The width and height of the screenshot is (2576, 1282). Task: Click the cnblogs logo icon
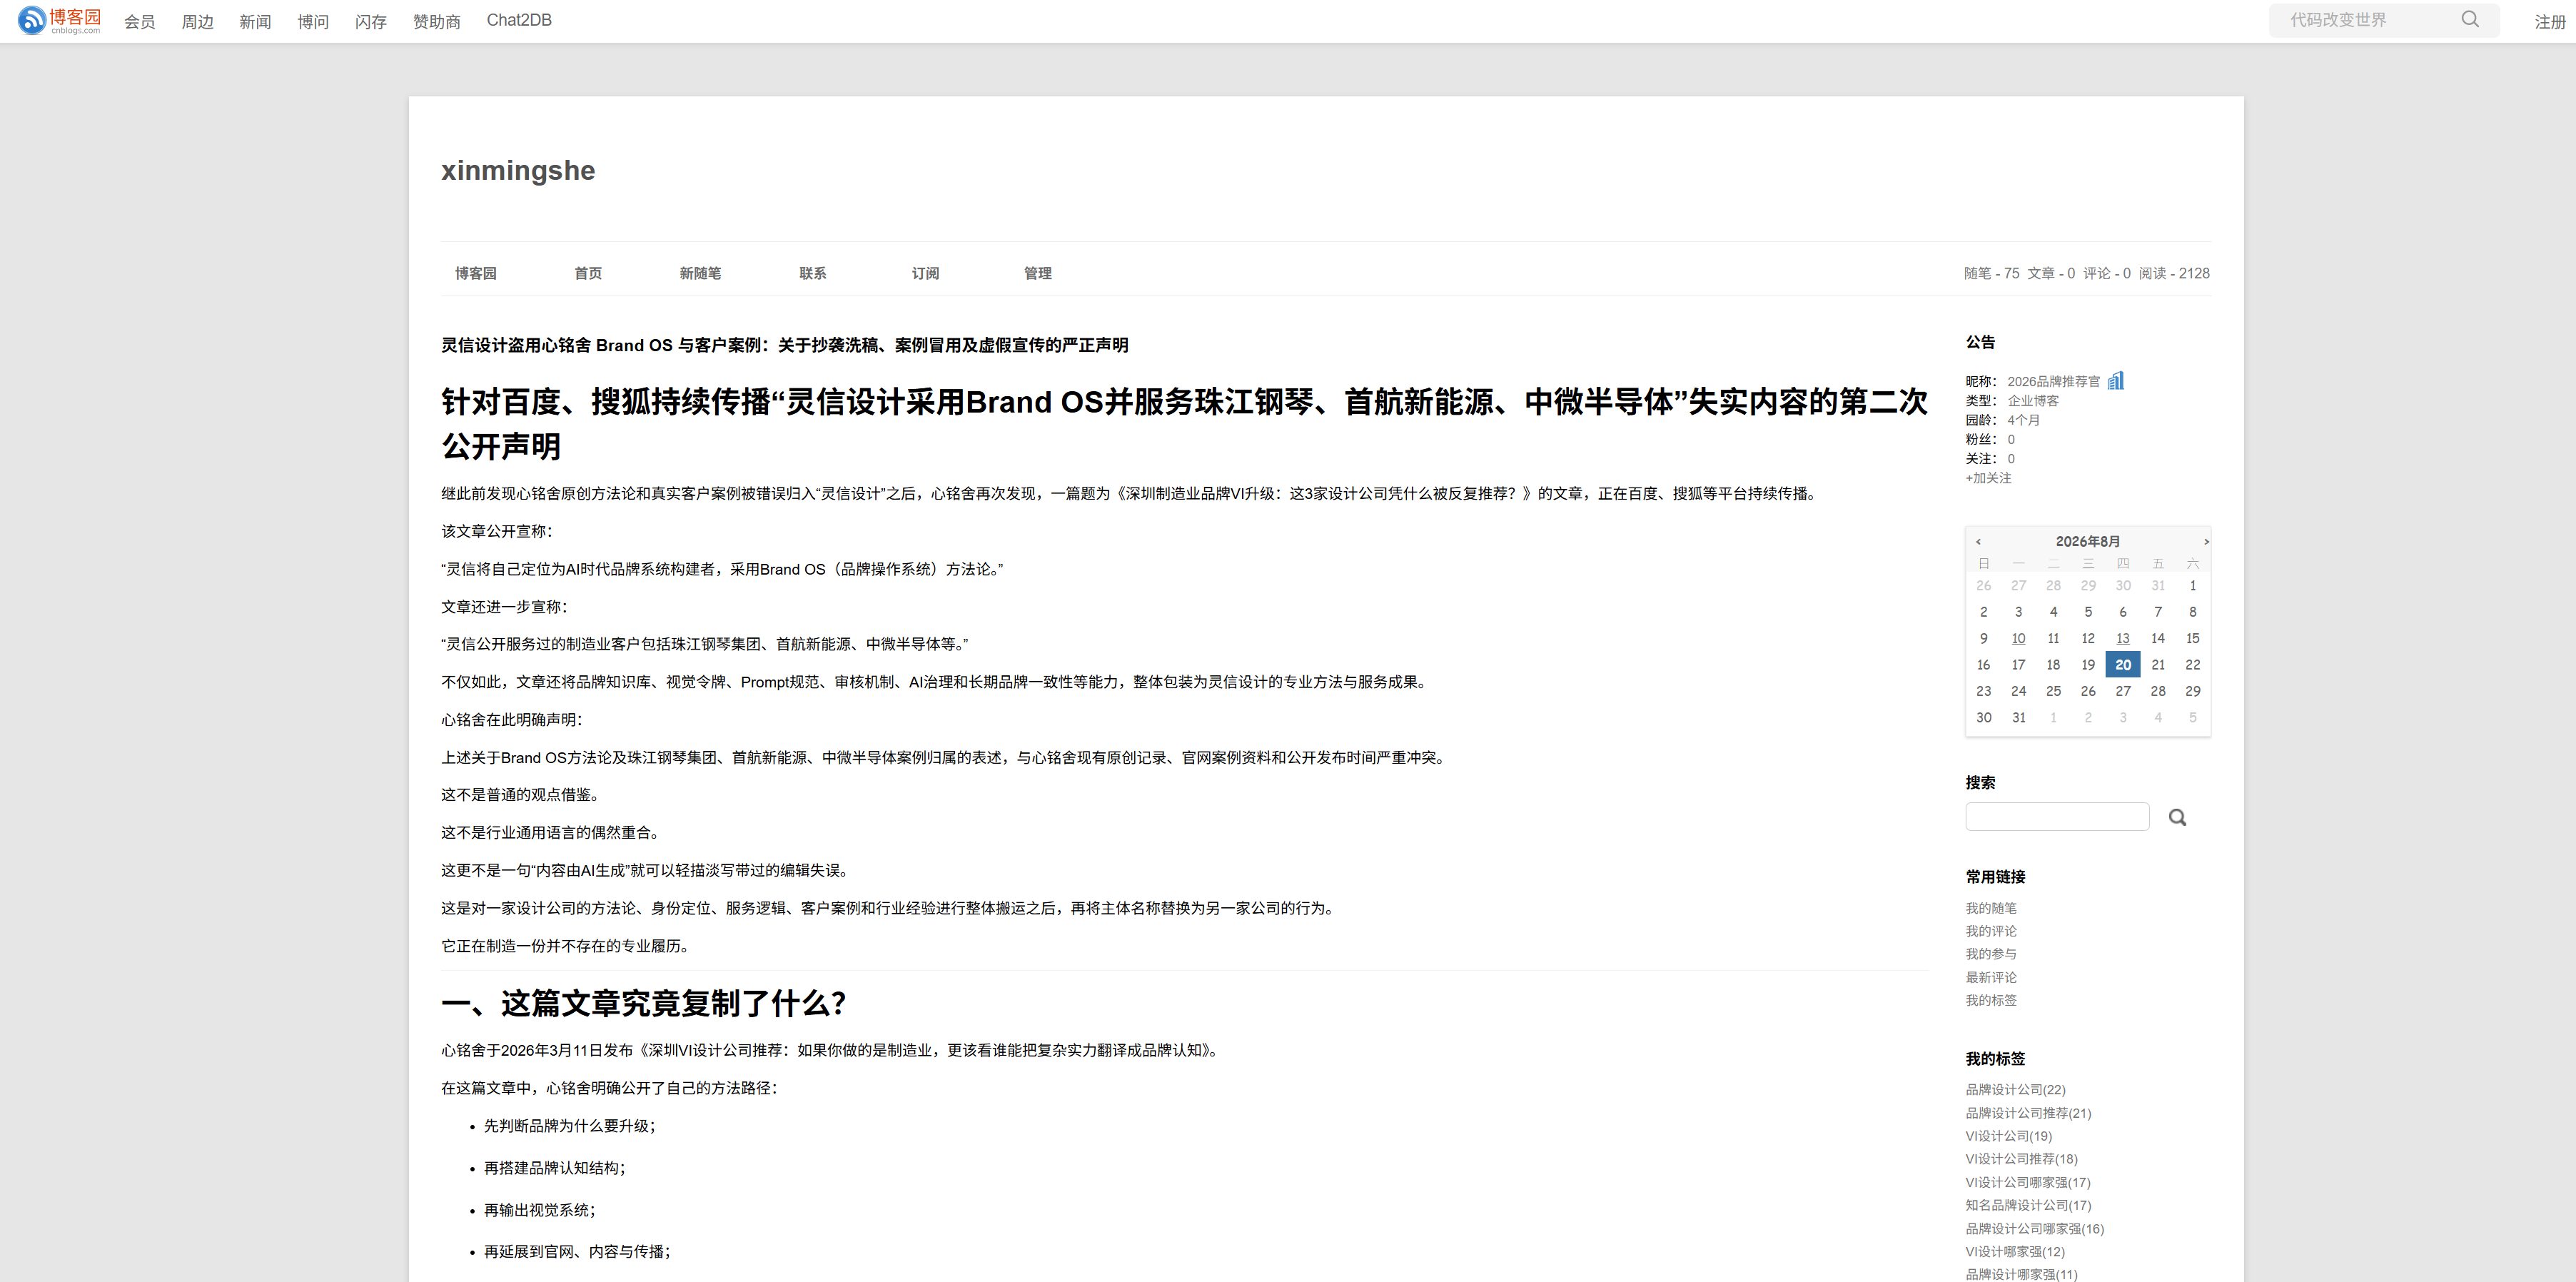click(60, 20)
